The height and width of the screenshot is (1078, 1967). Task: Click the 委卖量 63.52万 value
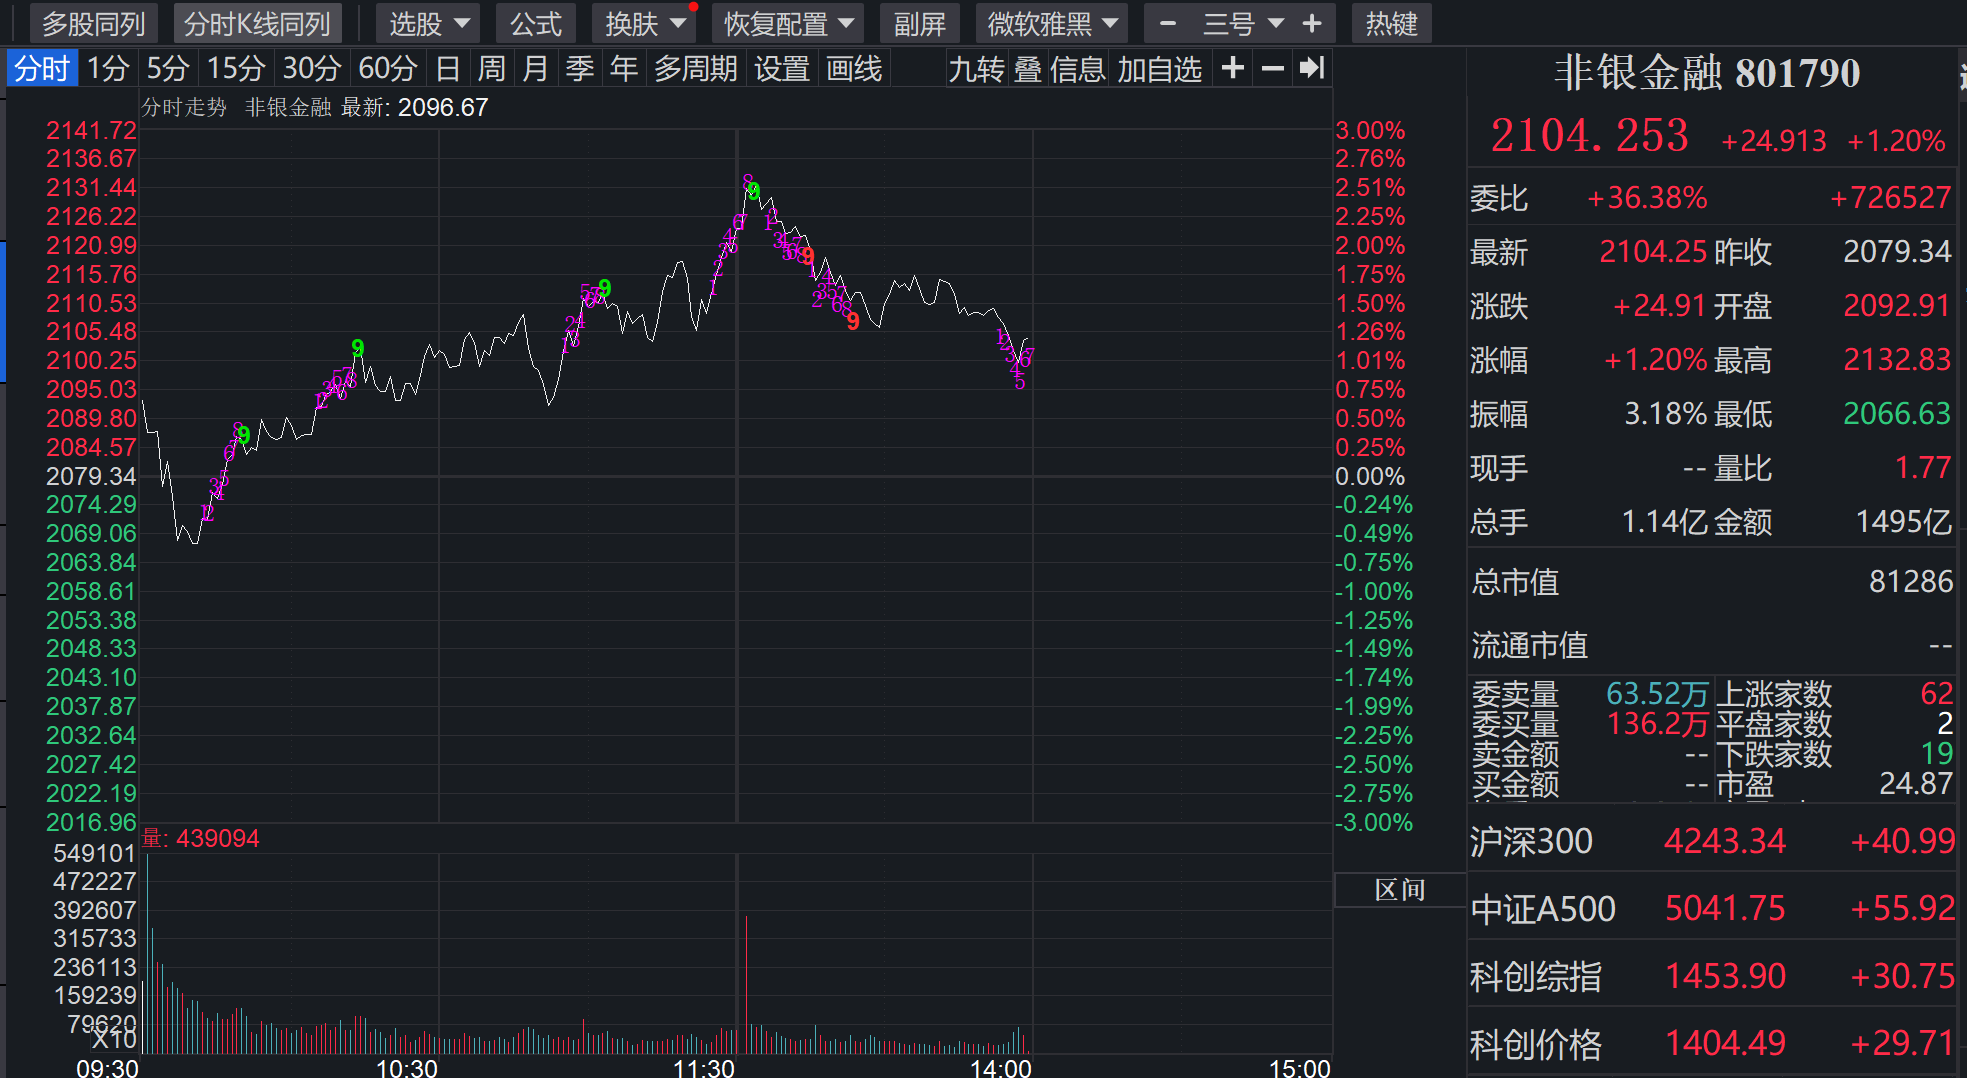1657,693
